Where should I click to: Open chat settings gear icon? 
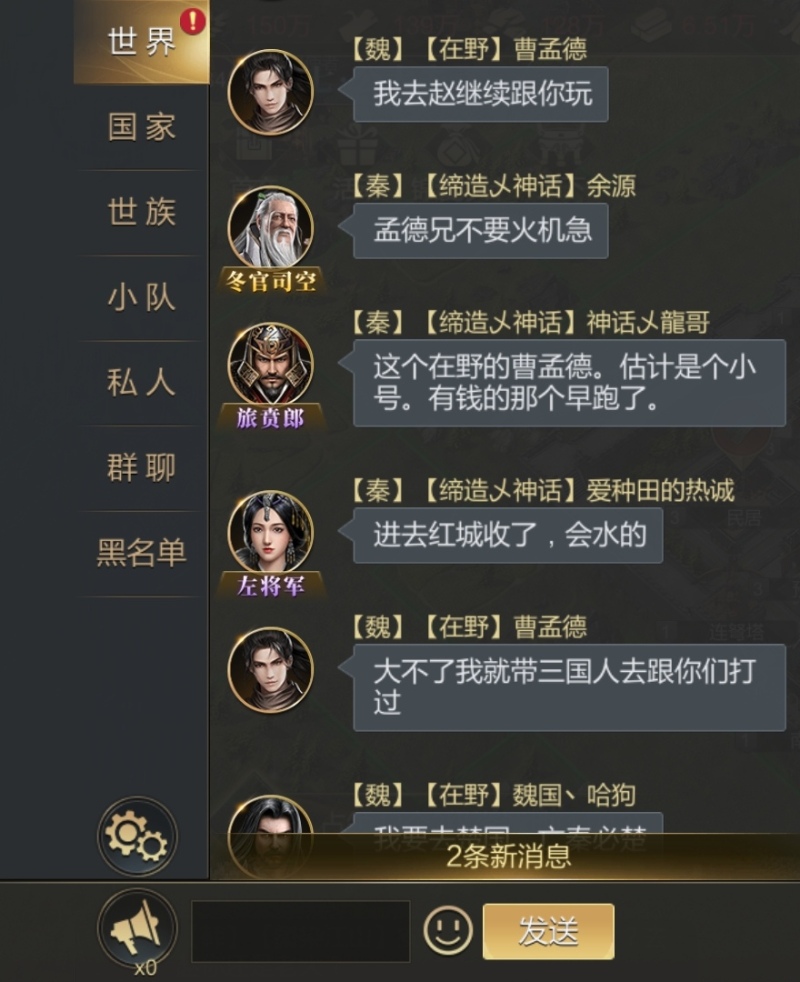click(x=137, y=836)
